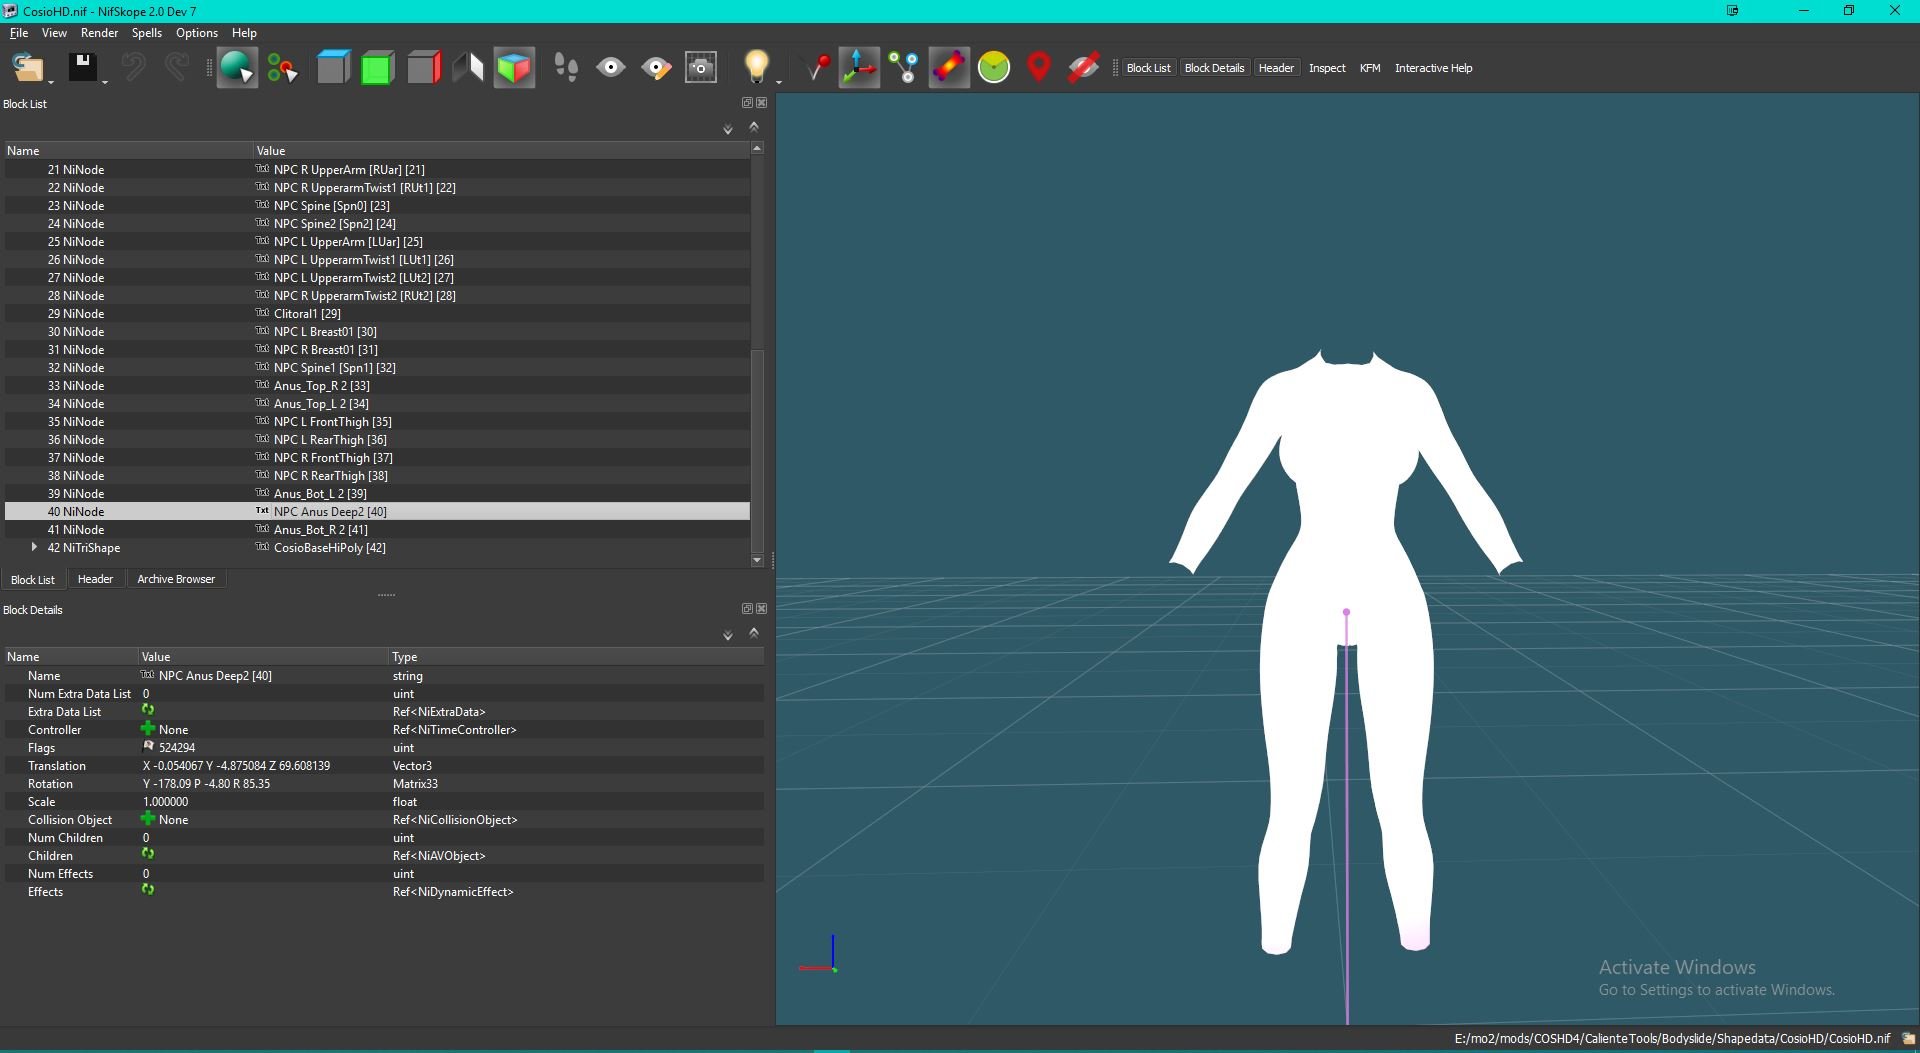
Task: Toggle Perspective colored cube icon
Action: point(514,68)
